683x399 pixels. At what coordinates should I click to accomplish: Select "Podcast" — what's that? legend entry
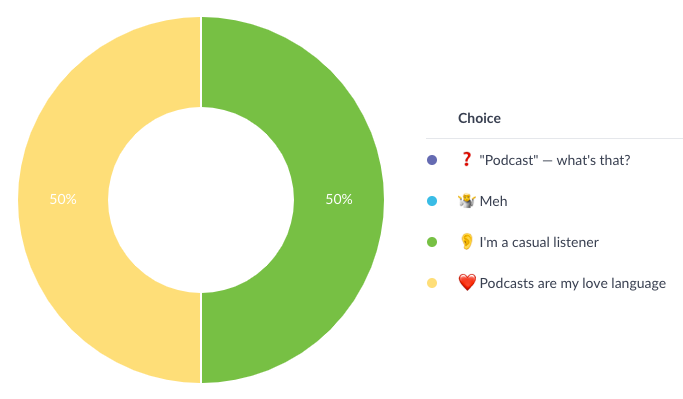tap(555, 160)
